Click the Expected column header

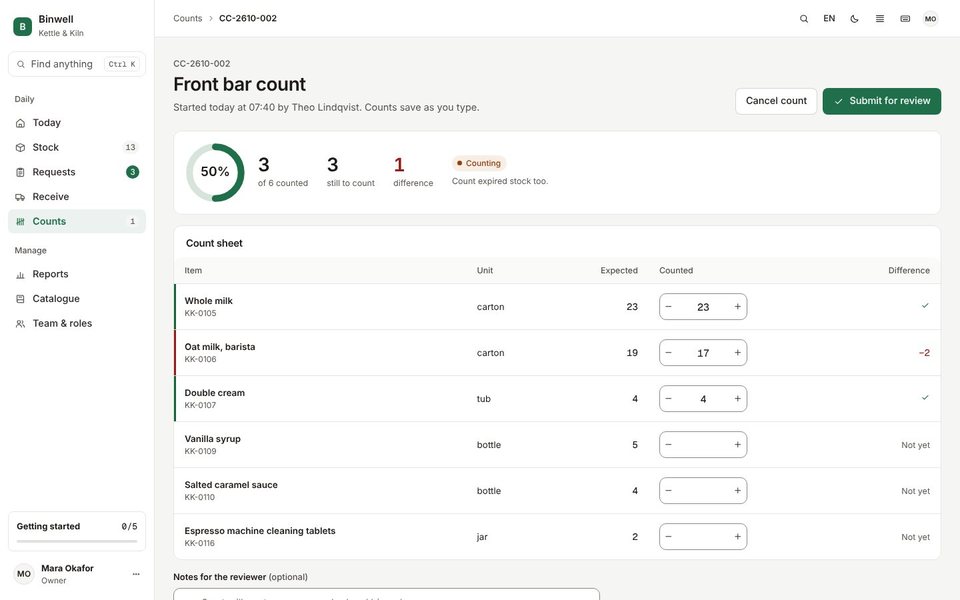pos(618,270)
